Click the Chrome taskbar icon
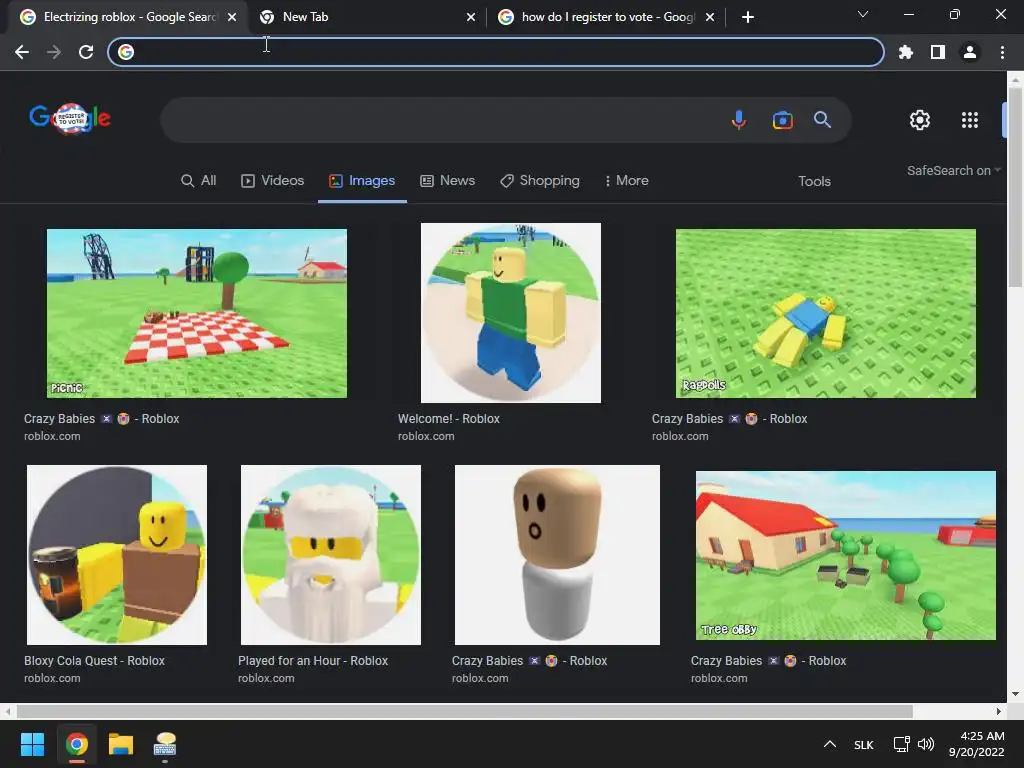This screenshot has height=768, width=1024. coord(76,744)
